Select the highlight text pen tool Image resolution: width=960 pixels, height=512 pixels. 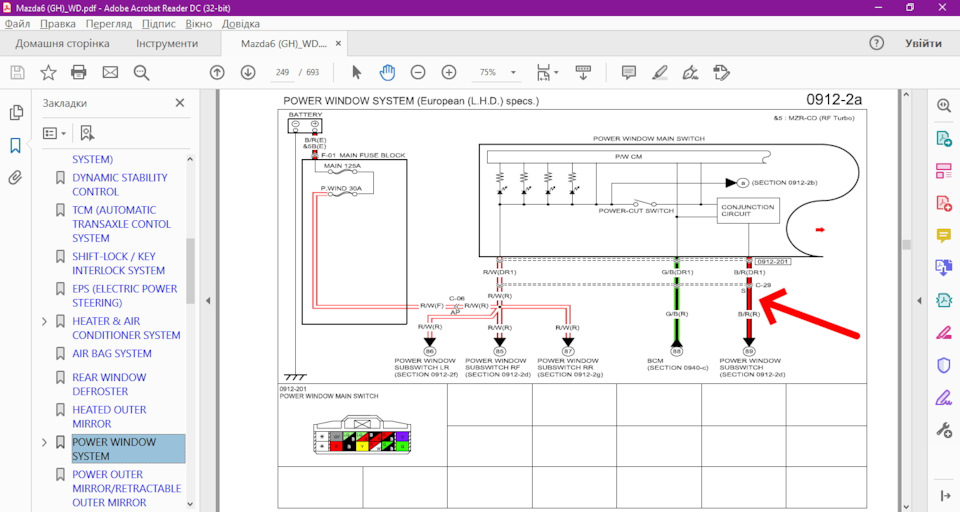tap(659, 72)
